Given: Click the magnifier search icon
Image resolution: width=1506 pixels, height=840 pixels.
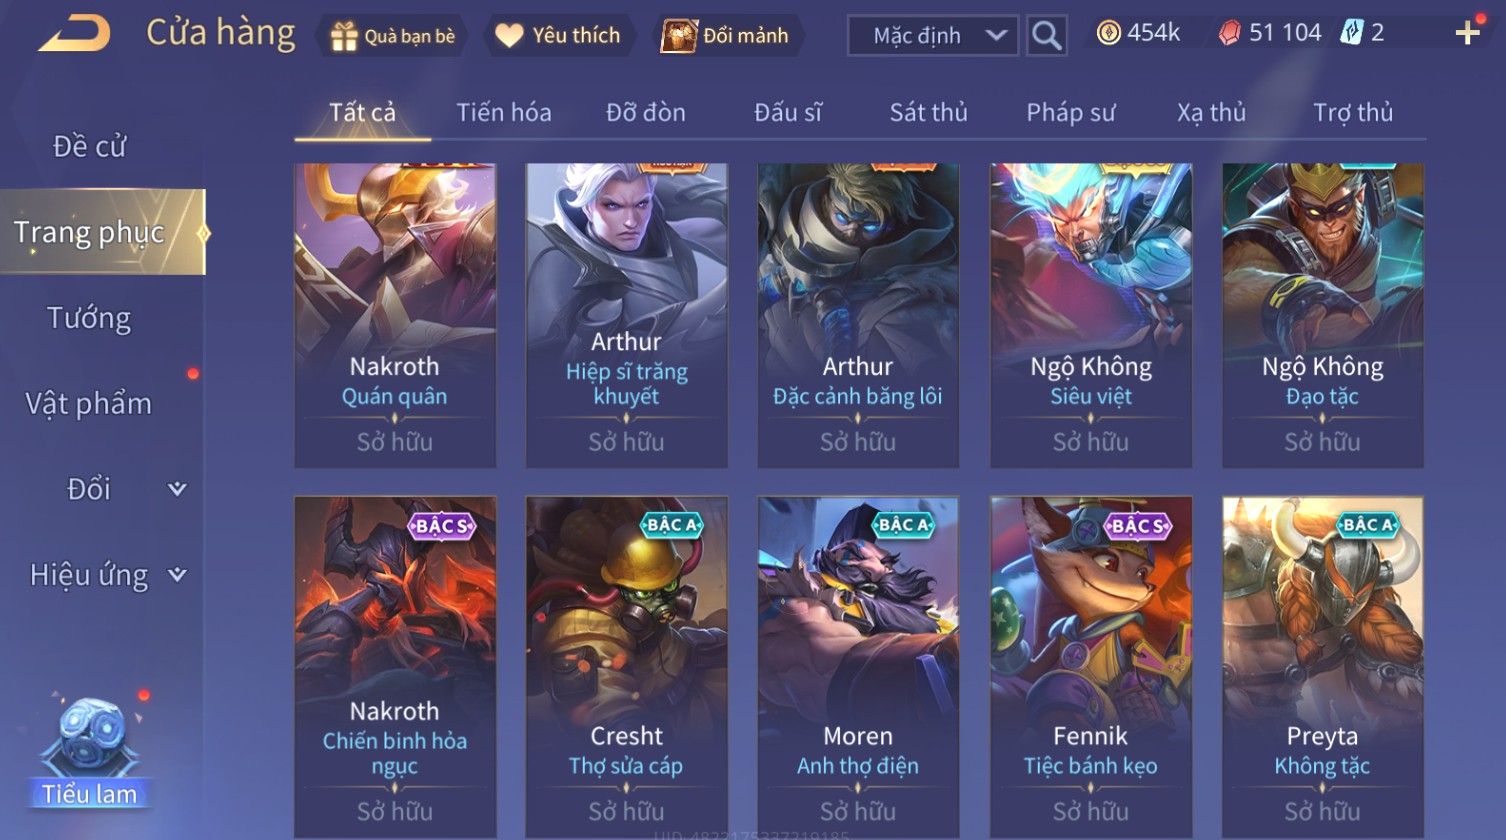Looking at the screenshot, I should 1046,36.
